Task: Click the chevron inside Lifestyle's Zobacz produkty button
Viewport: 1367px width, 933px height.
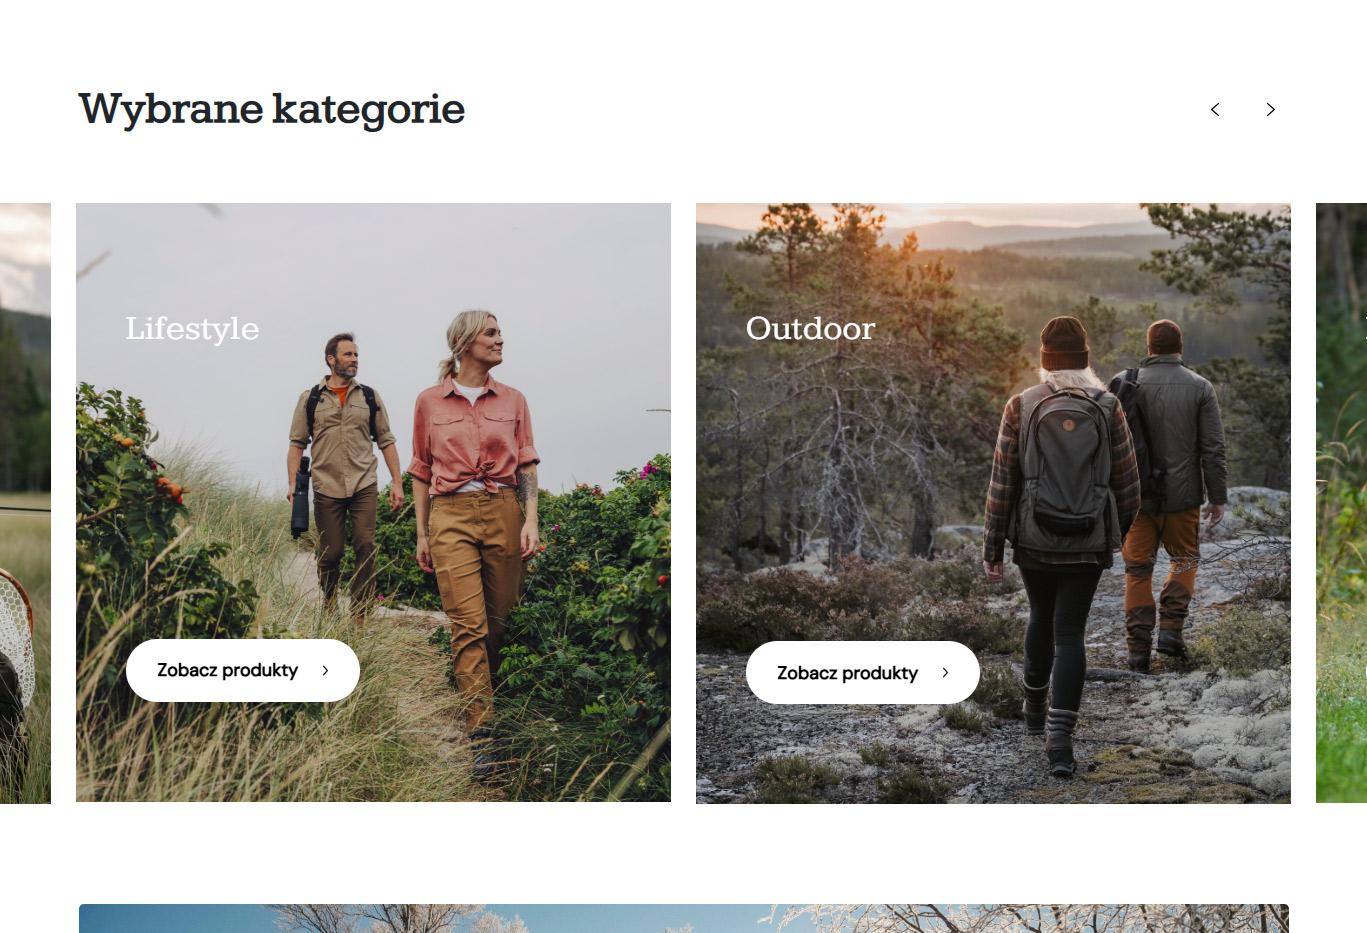Action: (x=325, y=670)
